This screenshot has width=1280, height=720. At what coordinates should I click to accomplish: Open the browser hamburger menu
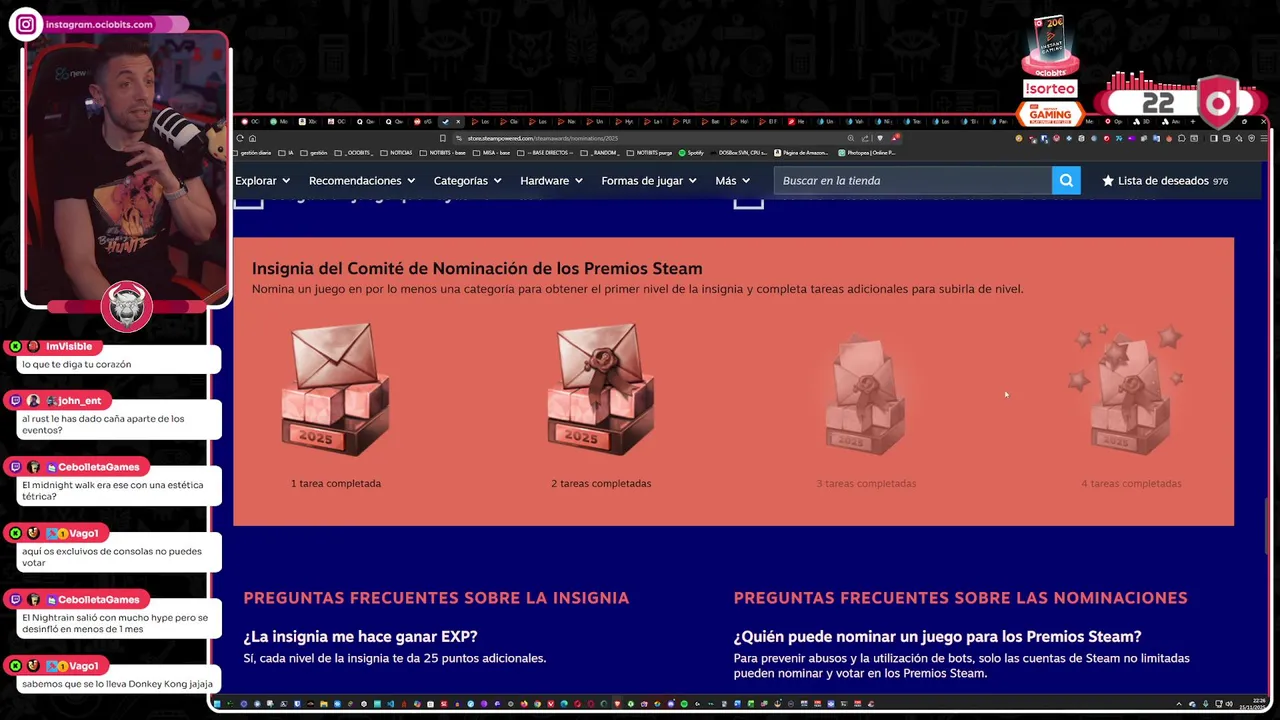(1263, 138)
